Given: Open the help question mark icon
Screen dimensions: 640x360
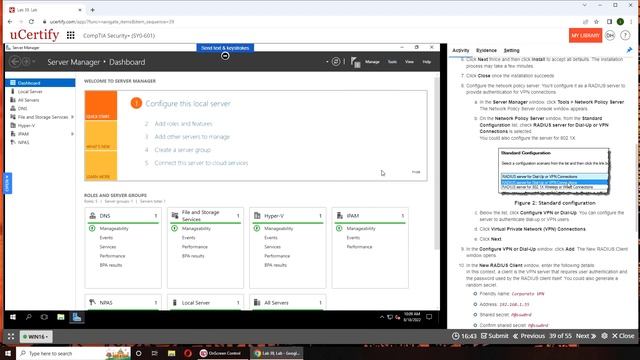Looking at the screenshot, I should [x=625, y=36].
